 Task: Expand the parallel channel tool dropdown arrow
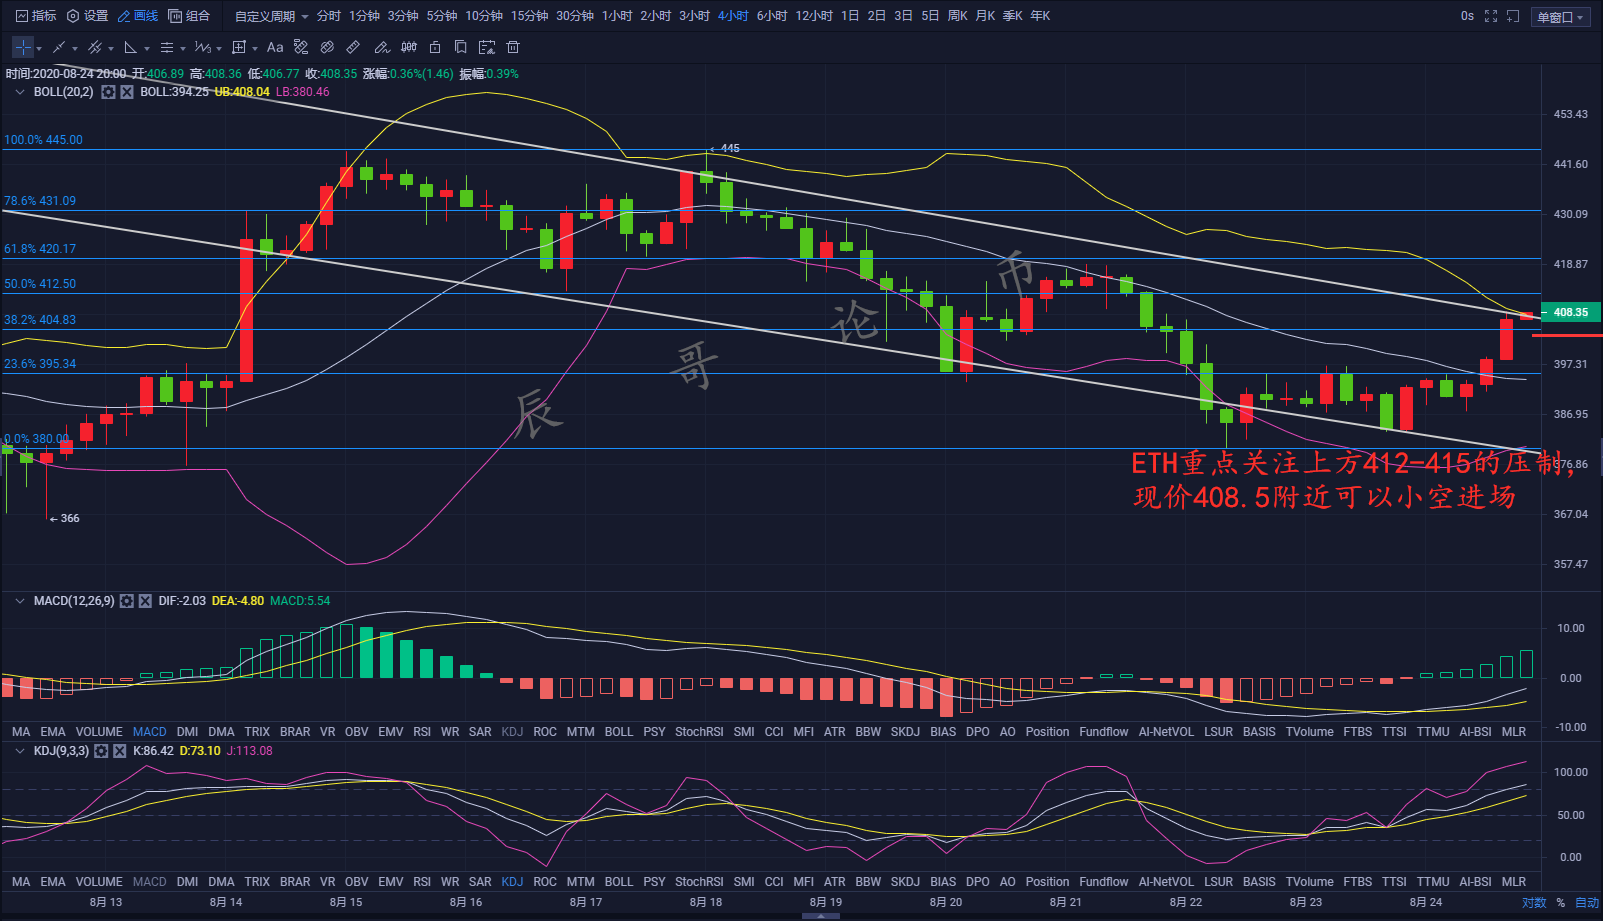[111, 48]
